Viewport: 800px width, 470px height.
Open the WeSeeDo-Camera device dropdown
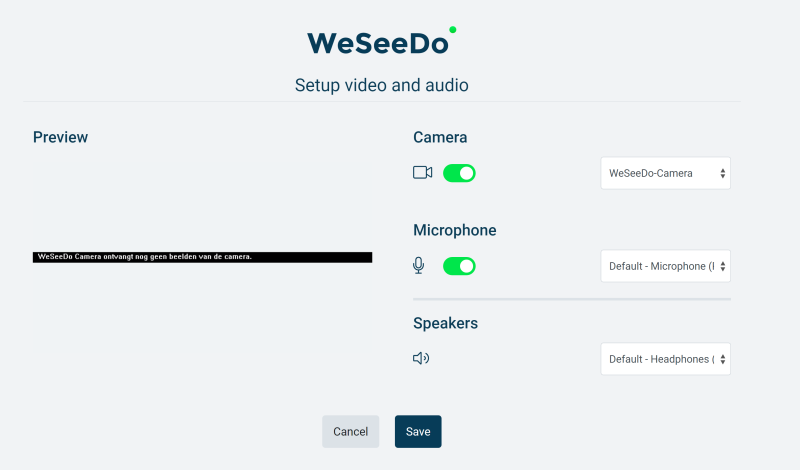click(x=665, y=173)
